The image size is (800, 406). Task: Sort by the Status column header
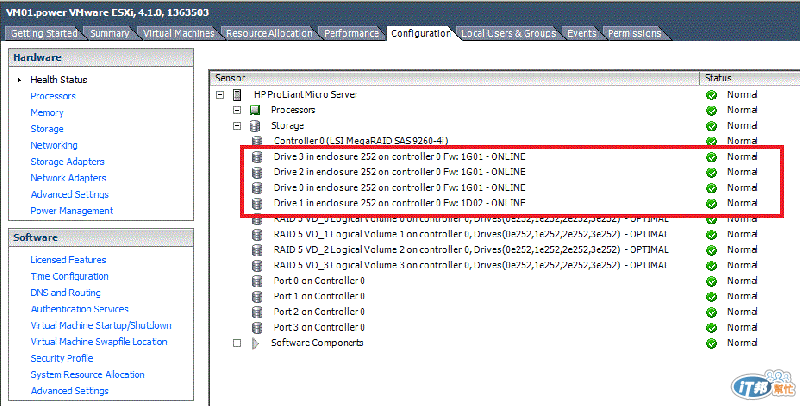coord(749,78)
